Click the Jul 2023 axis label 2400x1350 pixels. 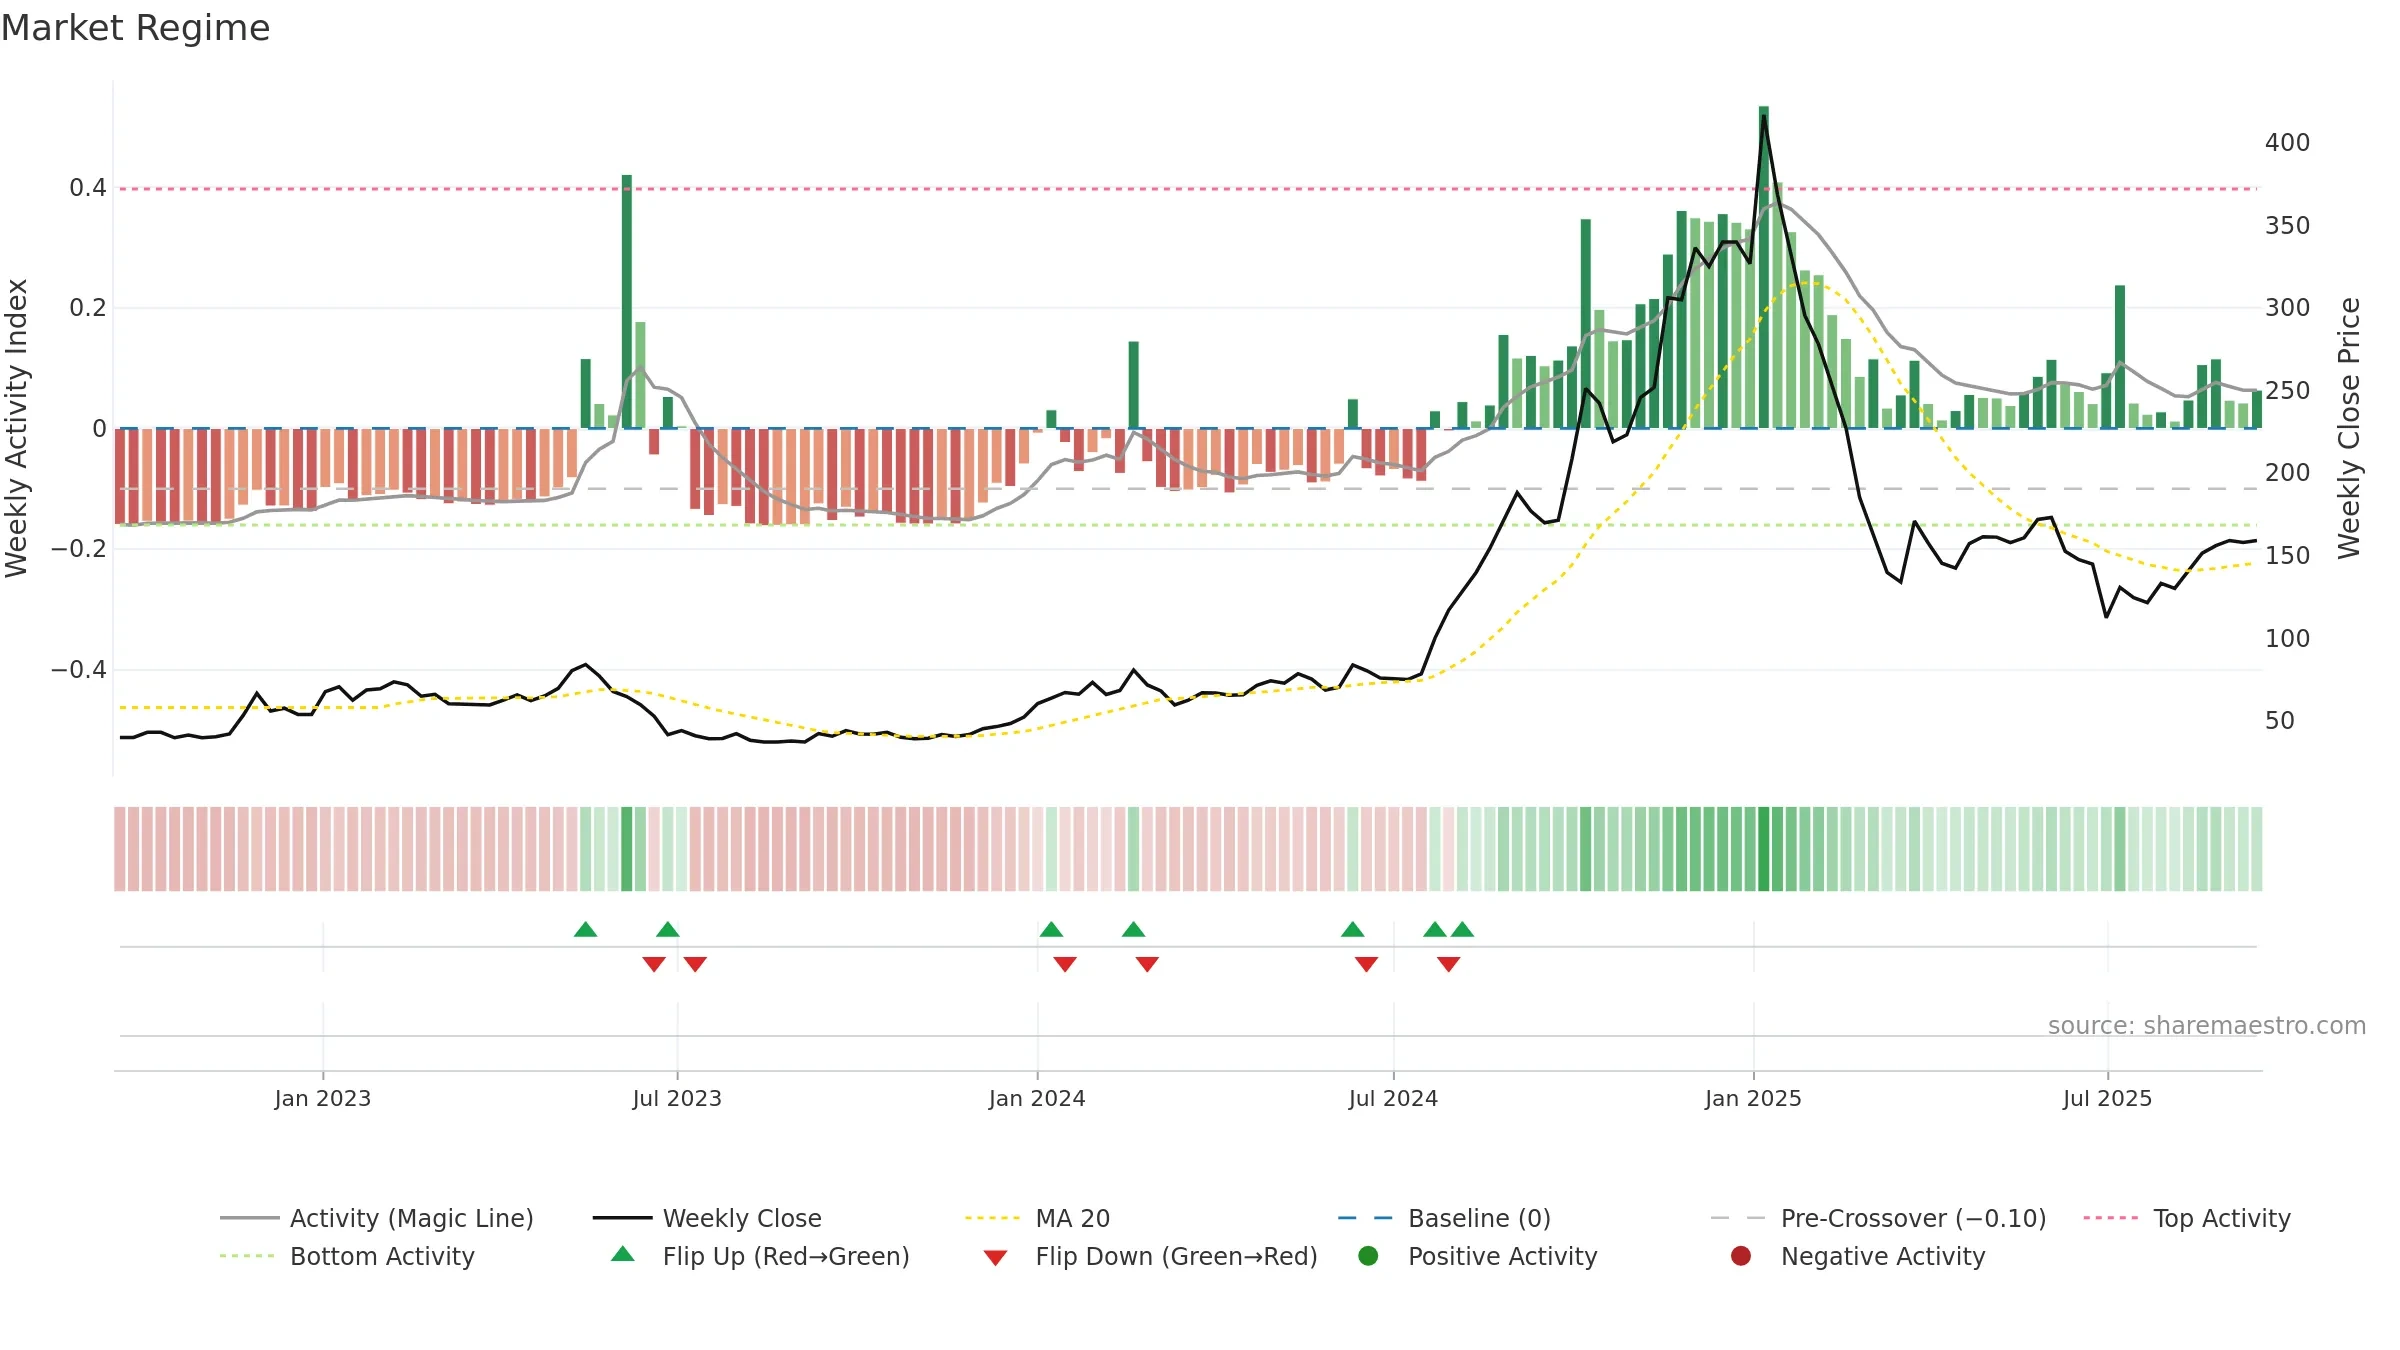point(677,1098)
